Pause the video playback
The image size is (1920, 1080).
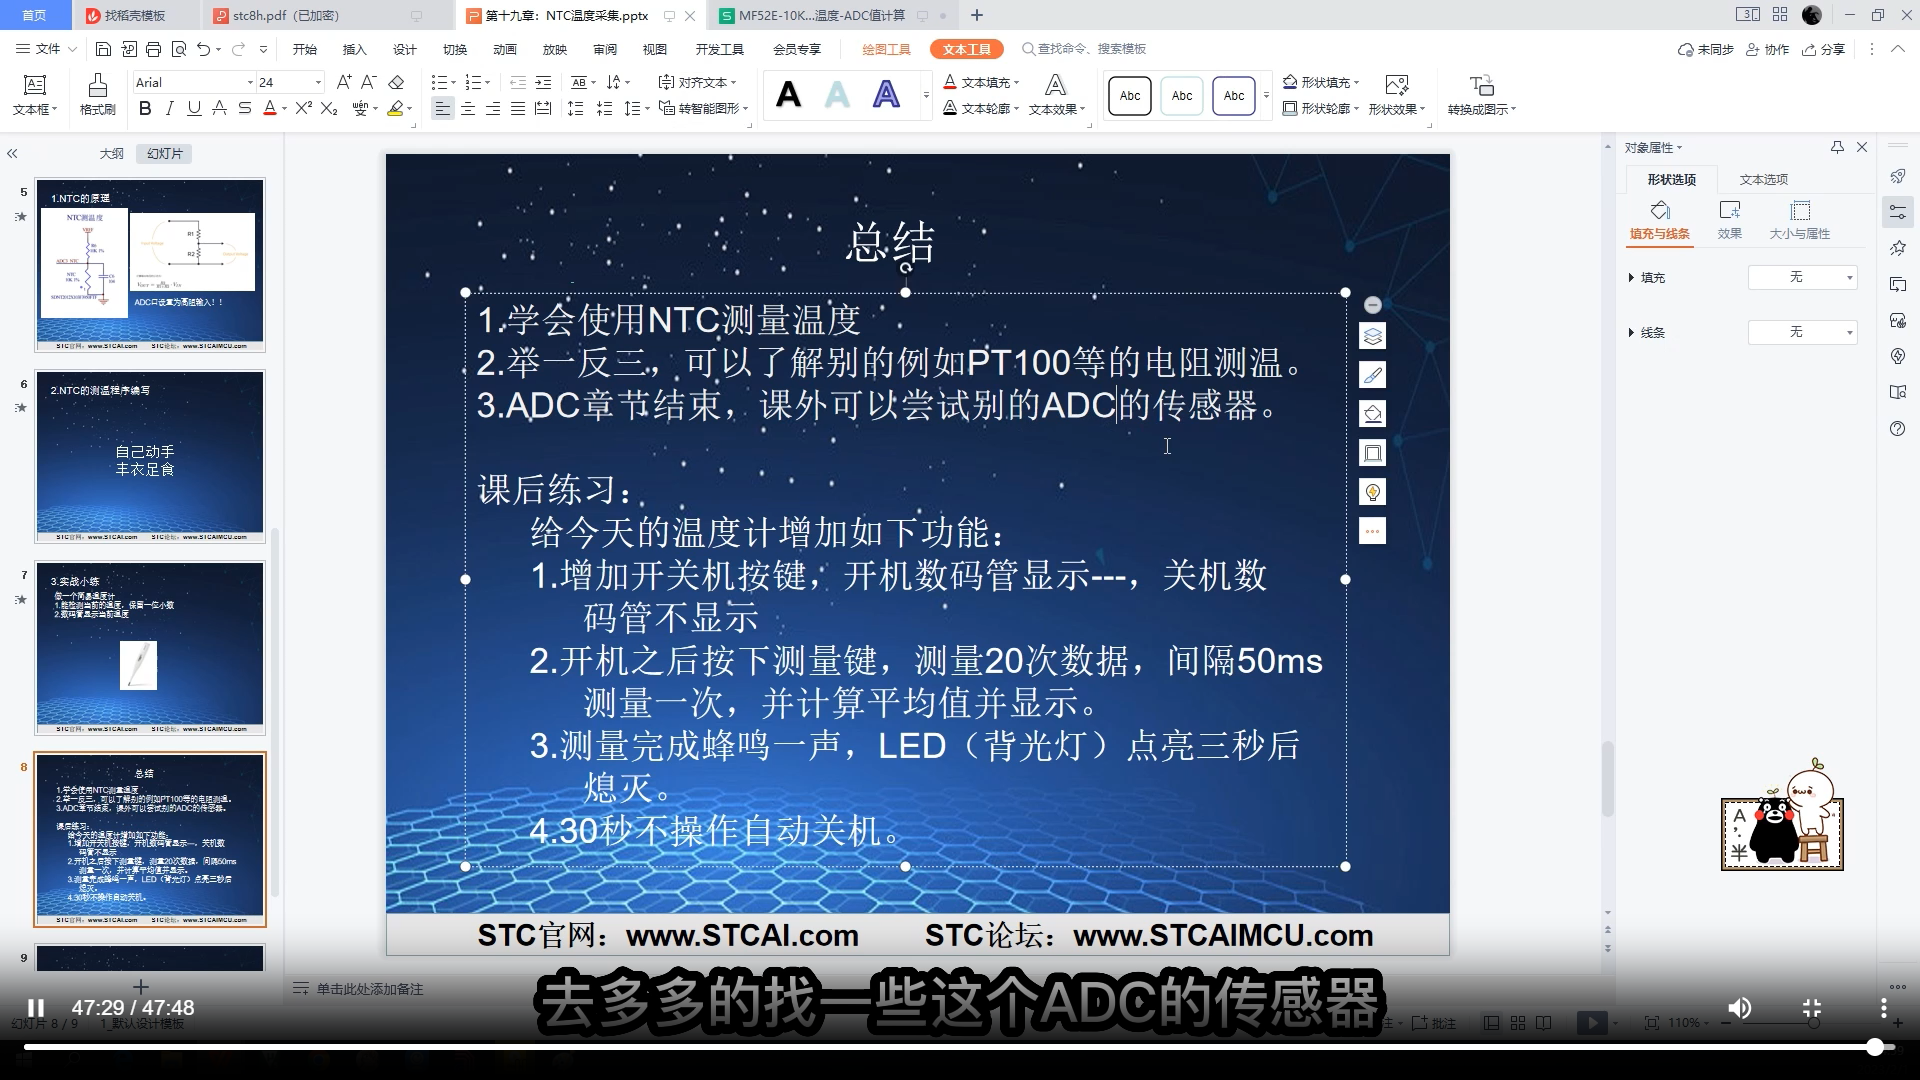(35, 1008)
